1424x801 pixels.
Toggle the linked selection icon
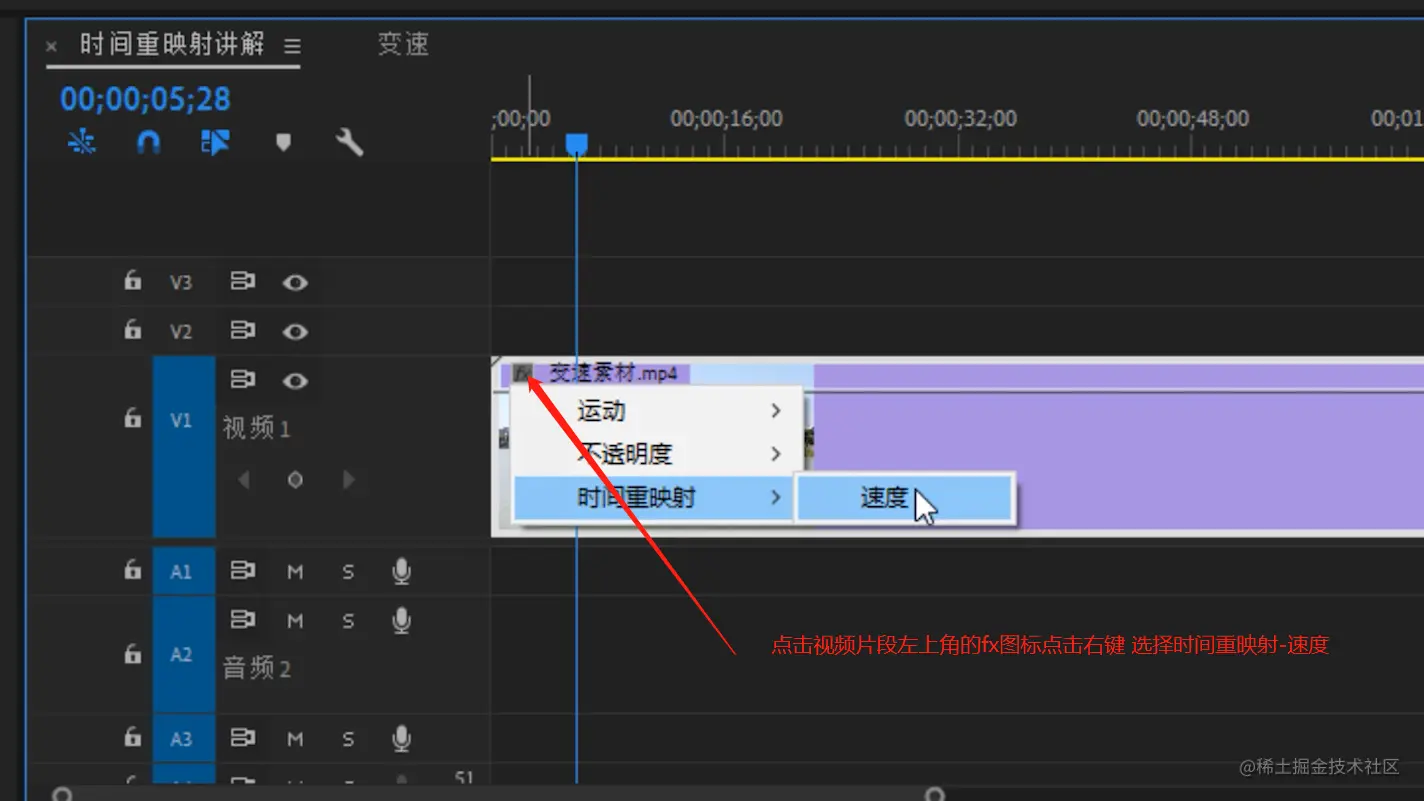[215, 143]
